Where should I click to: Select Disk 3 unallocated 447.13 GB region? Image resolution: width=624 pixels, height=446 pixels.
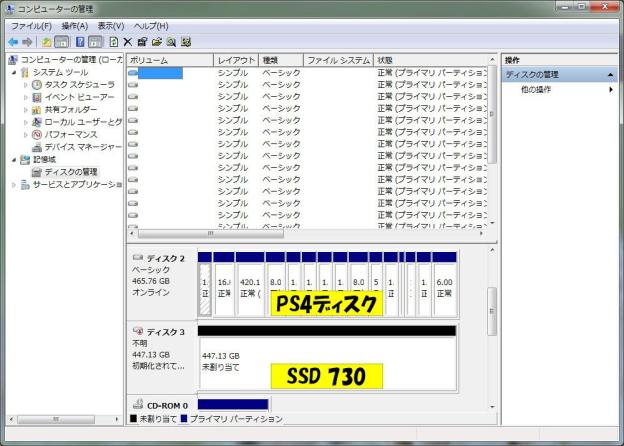pos(326,362)
